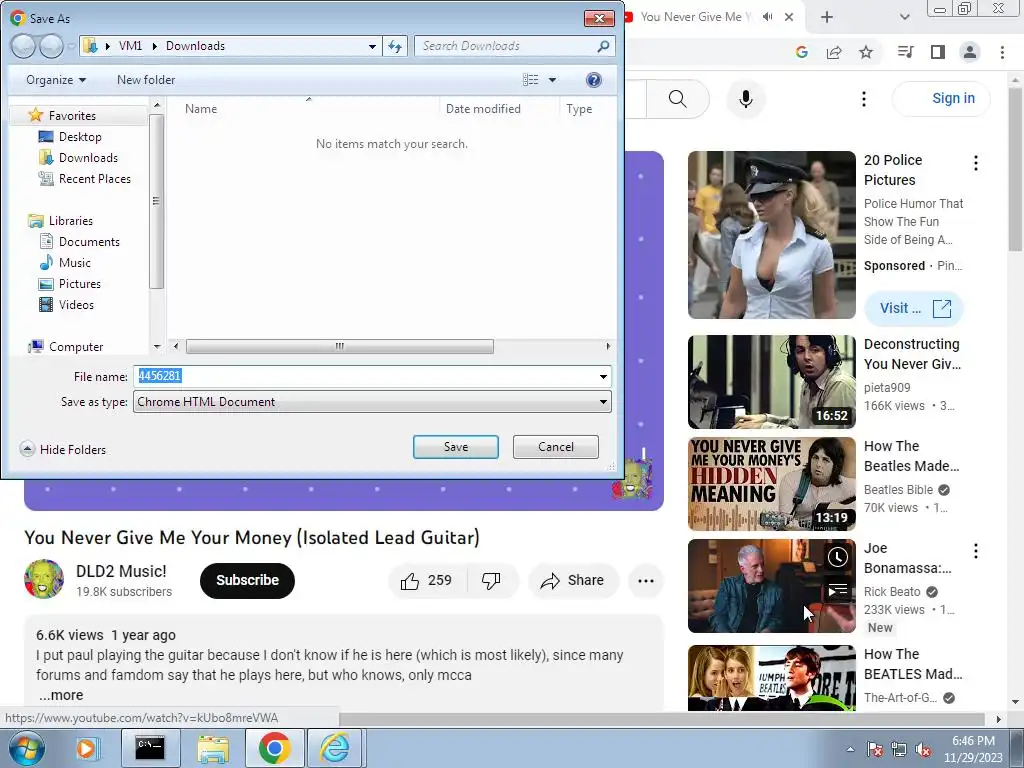Screen dimensions: 1024x768
Task: Open options for 20 Police Pictures ad
Action: pos(976,163)
